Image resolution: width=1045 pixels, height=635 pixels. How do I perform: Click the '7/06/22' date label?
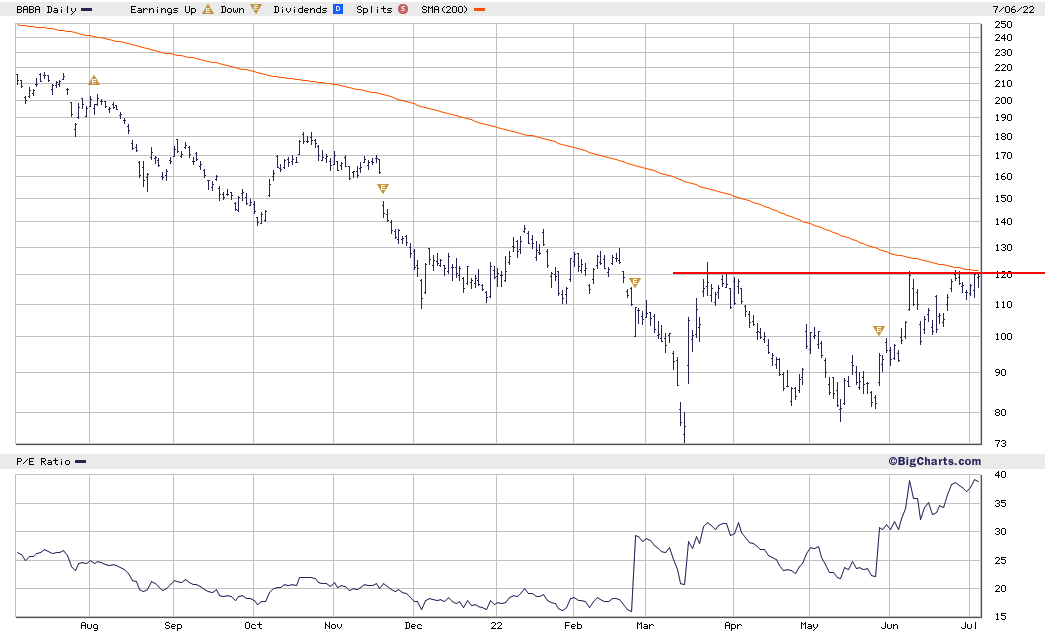pyautogui.click(x=1013, y=10)
